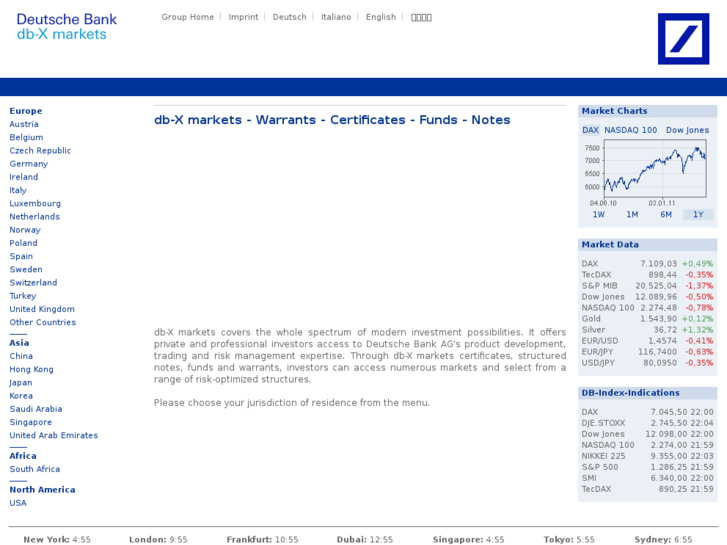
Task: Click the DB-Index-Indications panel header
Action: coord(647,393)
